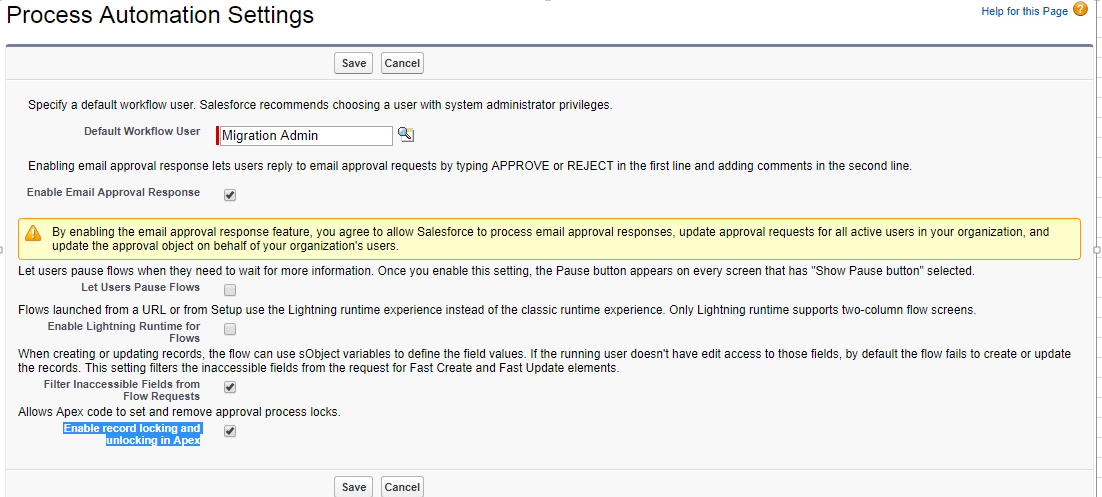
Task: Click the bottom Cancel button
Action: [x=402, y=487]
